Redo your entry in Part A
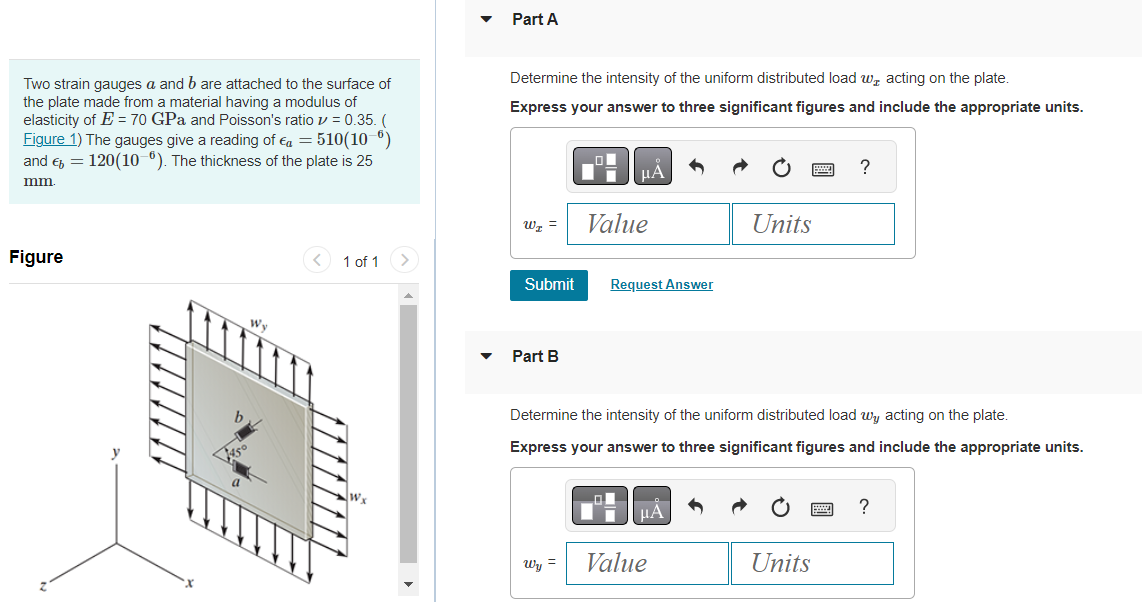 click(x=739, y=166)
